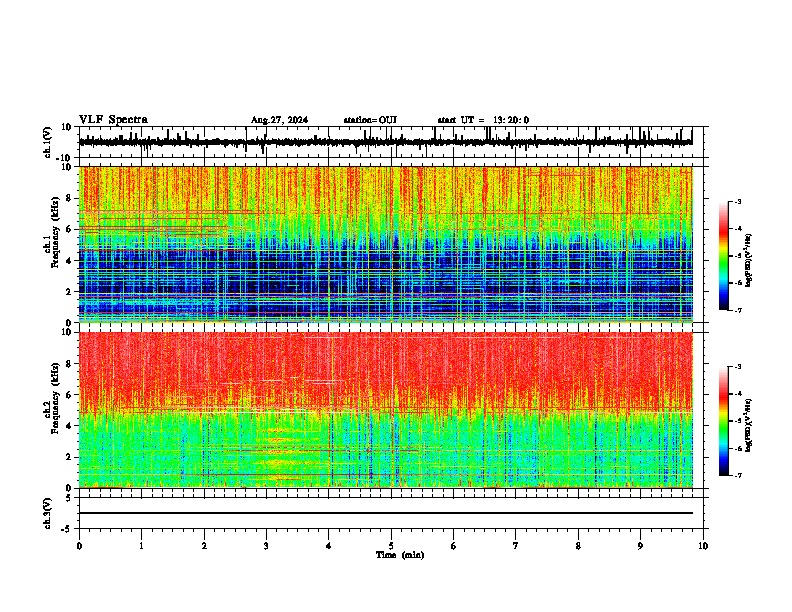Click time axis tick label '0'
Viewport: 792px width, 612px height.
pyautogui.click(x=79, y=546)
